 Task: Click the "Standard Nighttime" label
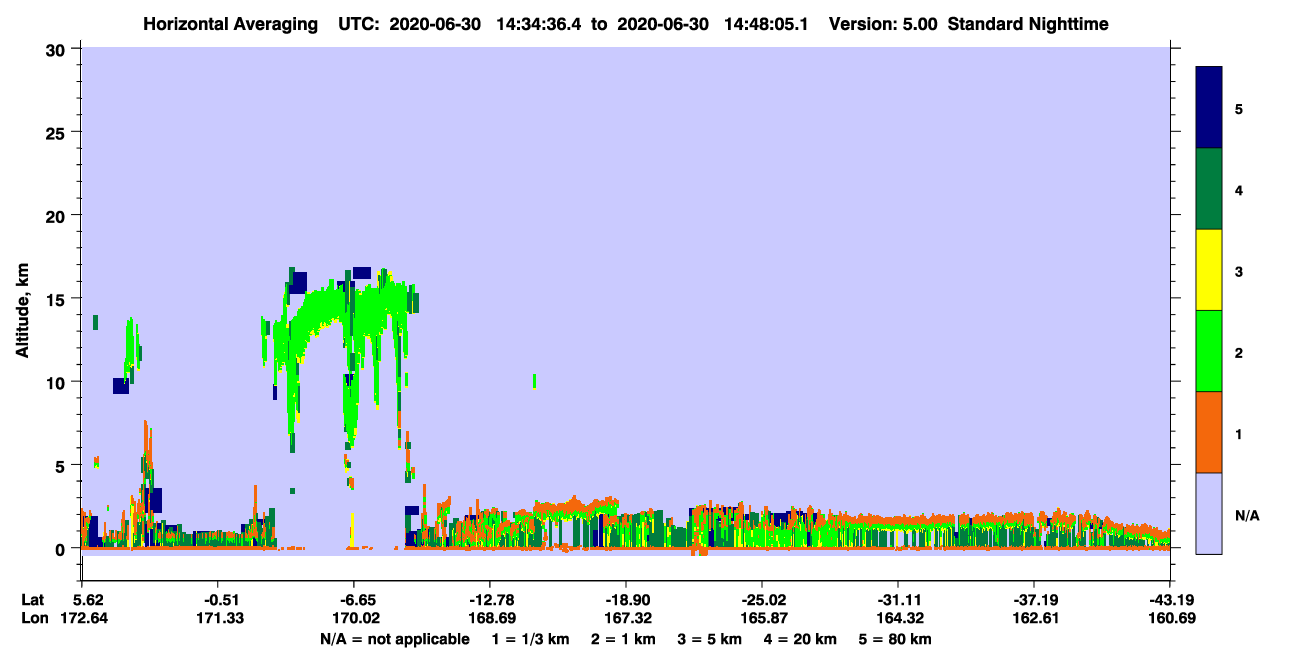pyautogui.click(x=1028, y=24)
